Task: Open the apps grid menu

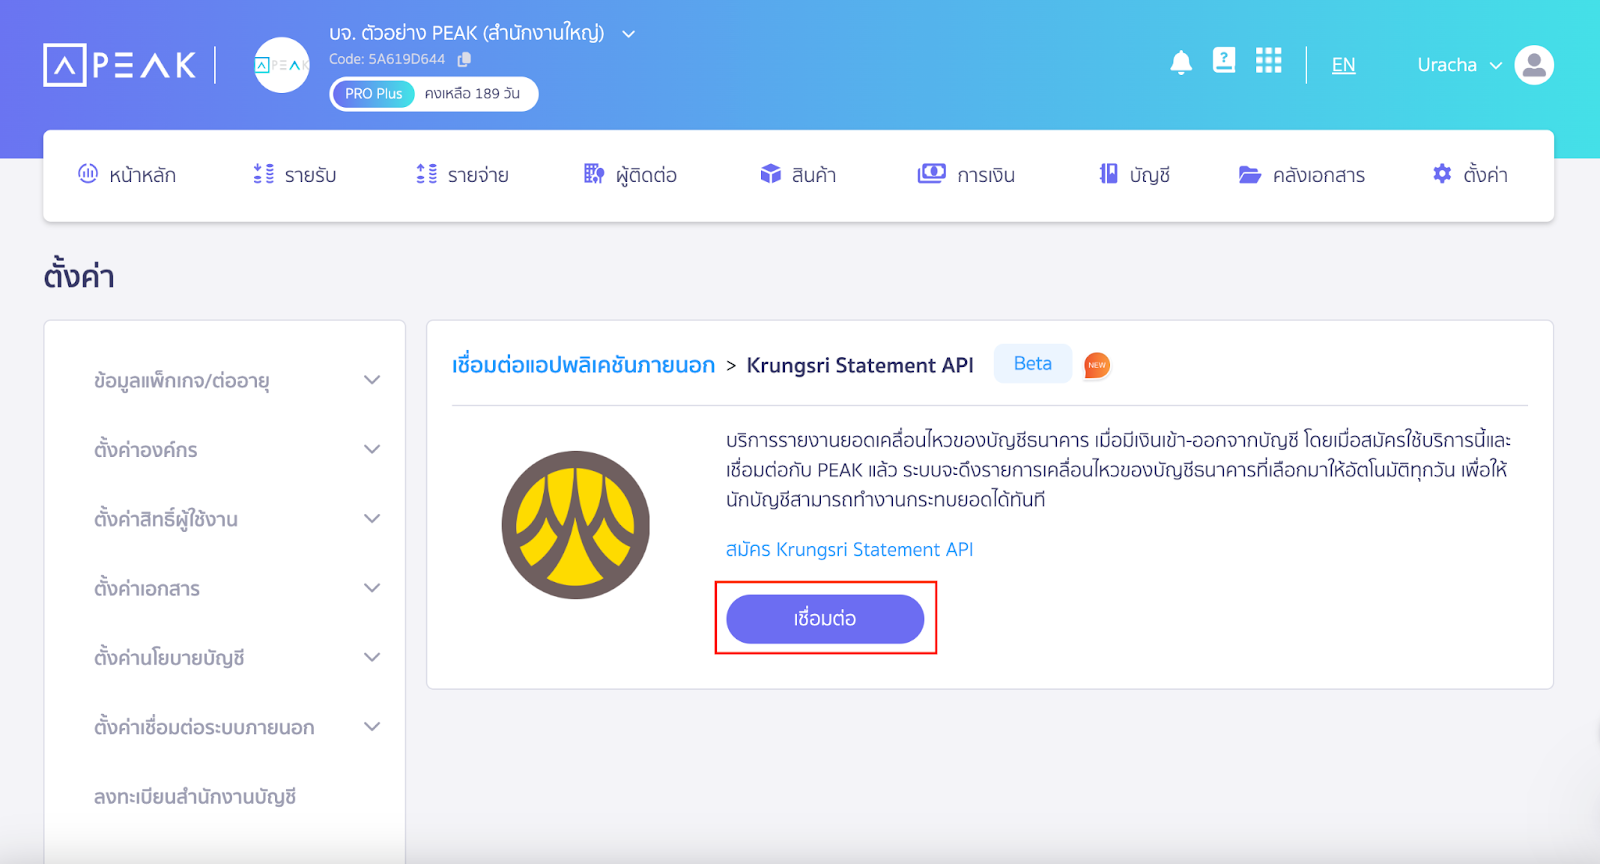Action: click(x=1268, y=61)
